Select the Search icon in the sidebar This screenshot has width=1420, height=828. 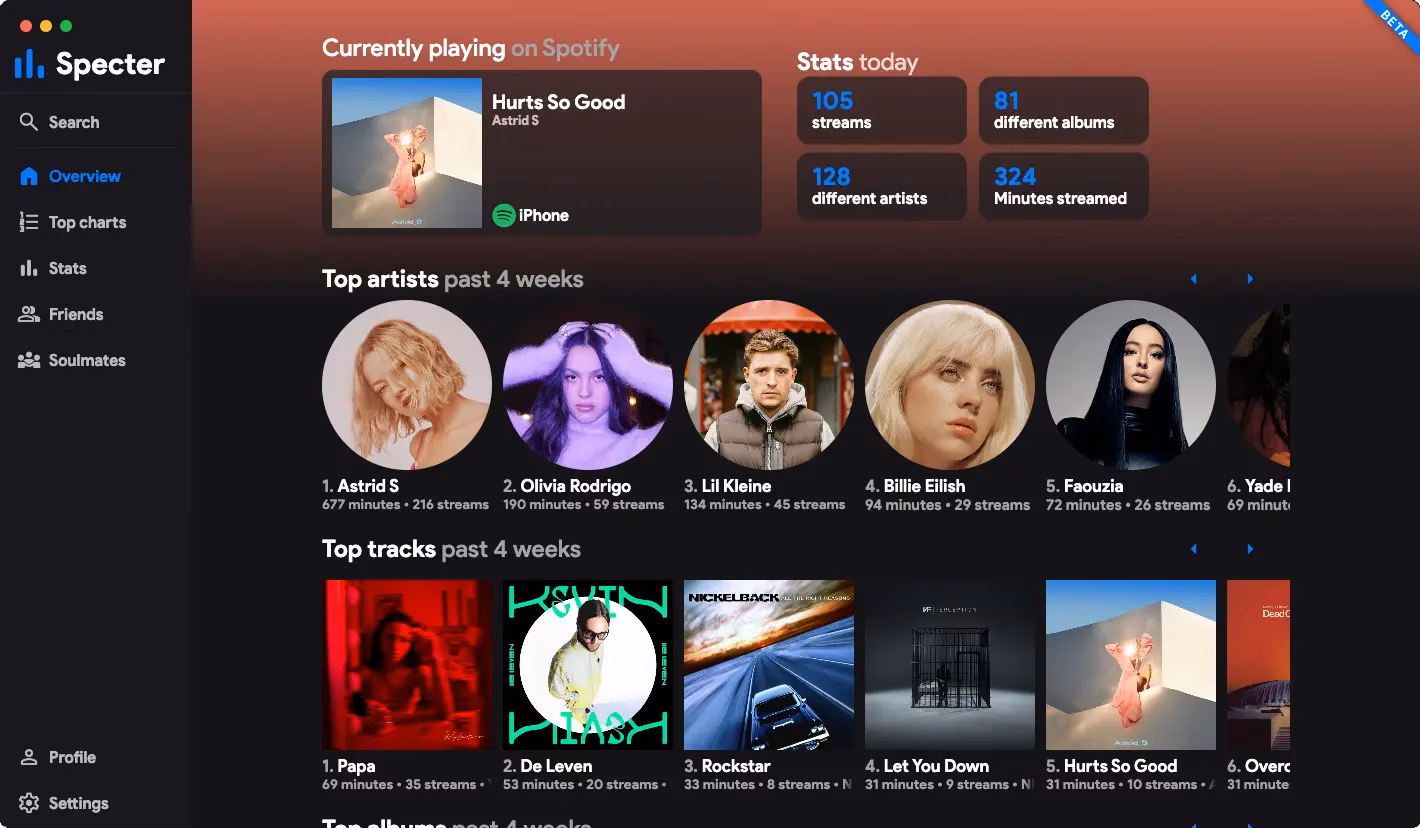30,121
